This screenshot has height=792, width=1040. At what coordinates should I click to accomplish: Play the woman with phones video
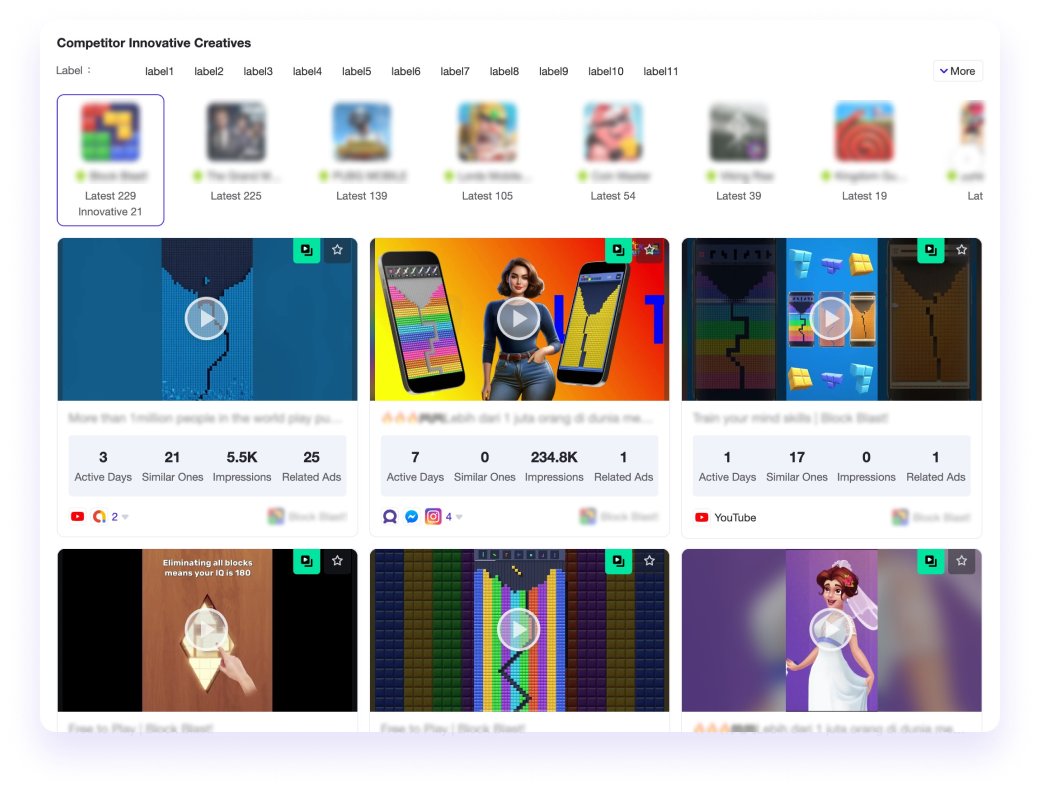518,319
